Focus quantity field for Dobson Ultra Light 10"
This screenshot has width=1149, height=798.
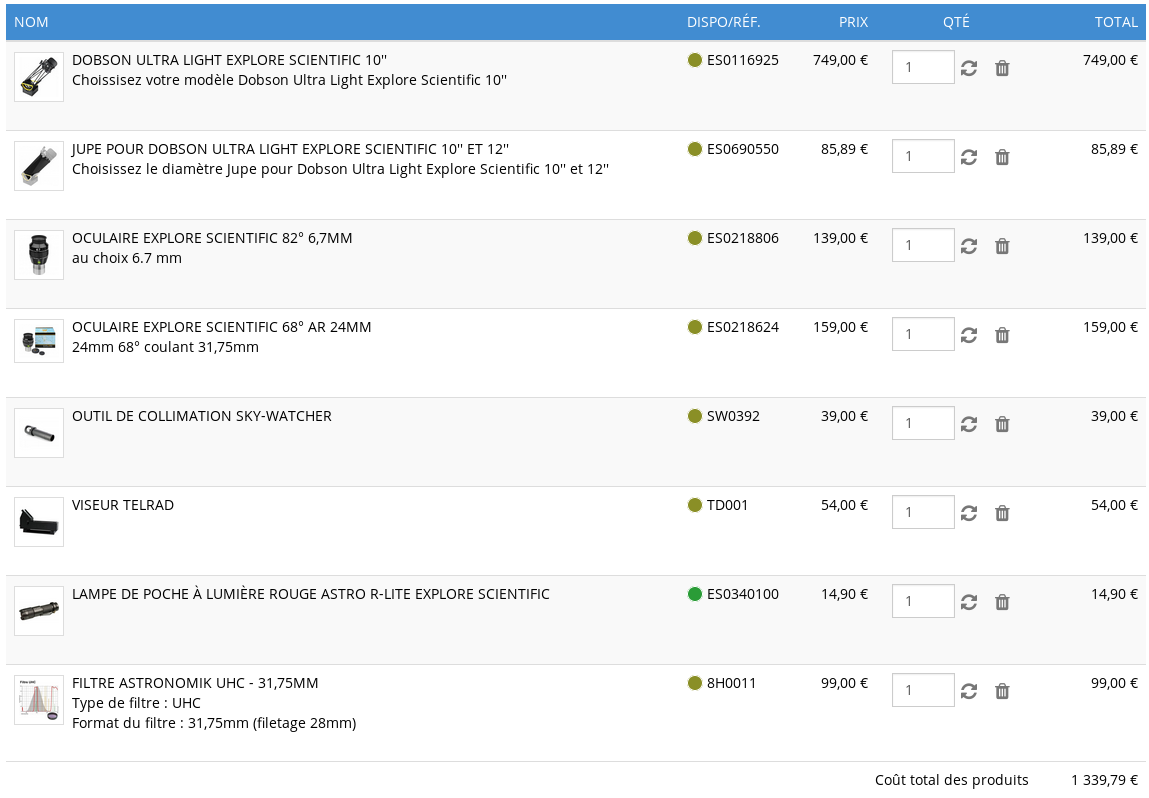click(923, 67)
